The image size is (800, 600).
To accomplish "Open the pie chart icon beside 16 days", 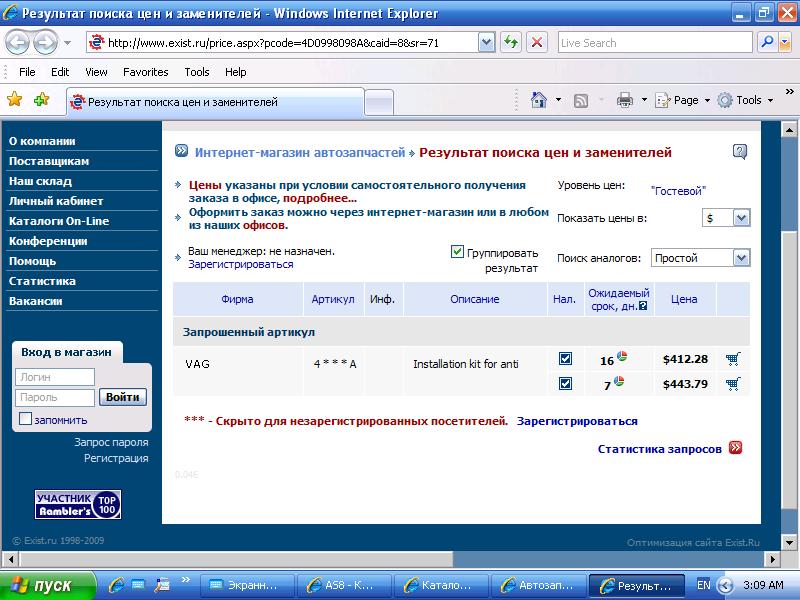I will (x=621, y=357).
